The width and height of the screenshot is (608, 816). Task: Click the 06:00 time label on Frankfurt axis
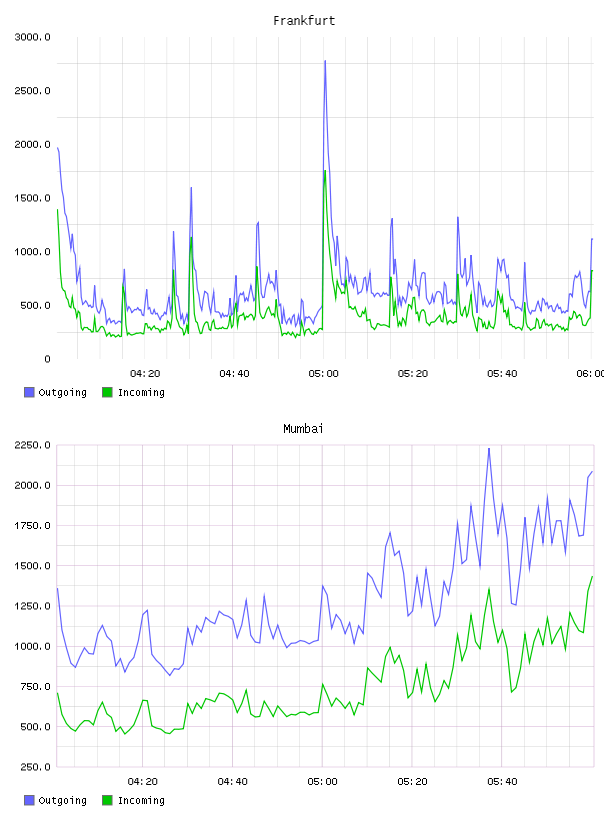(x=590, y=374)
